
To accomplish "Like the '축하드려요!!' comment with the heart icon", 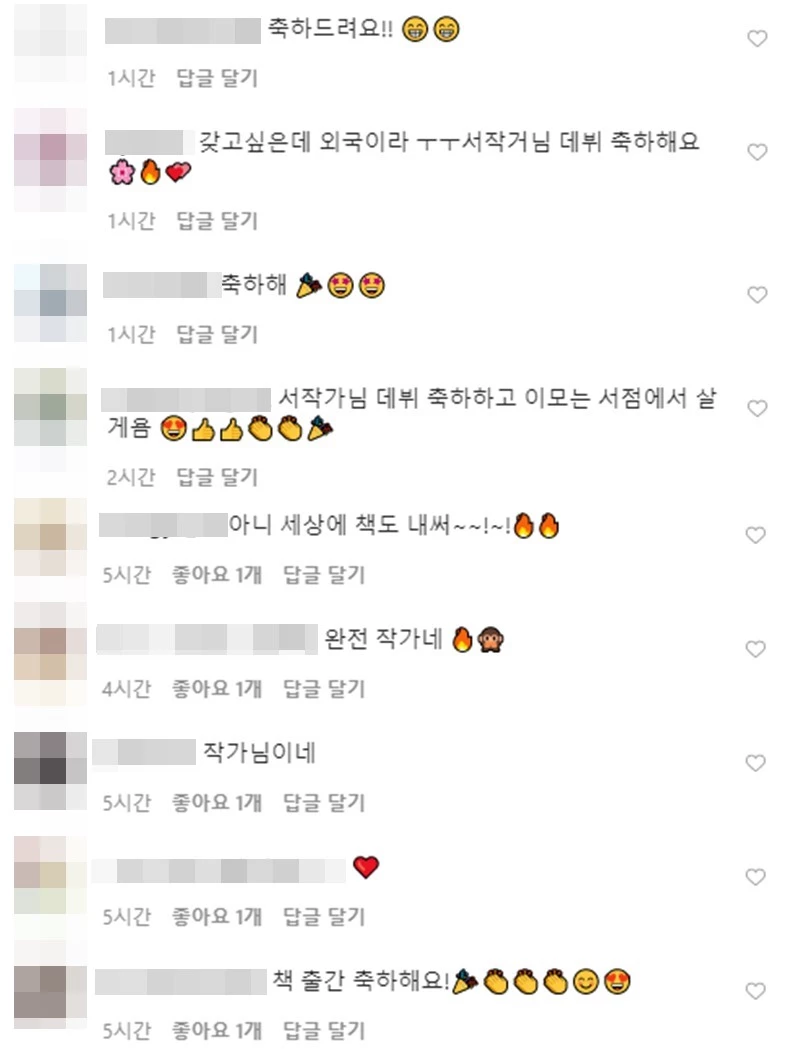I will click(757, 38).
